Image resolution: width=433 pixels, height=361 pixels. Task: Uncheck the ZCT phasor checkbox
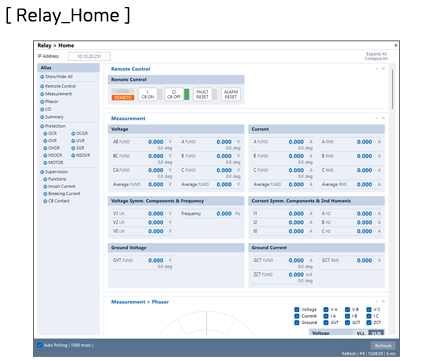click(369, 322)
